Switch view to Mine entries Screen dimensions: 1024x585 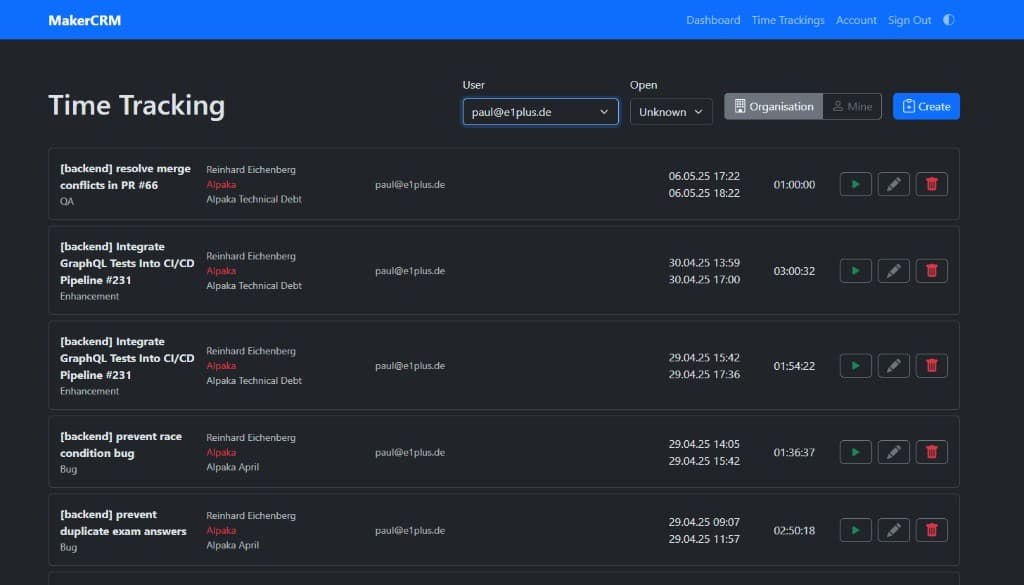(x=852, y=106)
